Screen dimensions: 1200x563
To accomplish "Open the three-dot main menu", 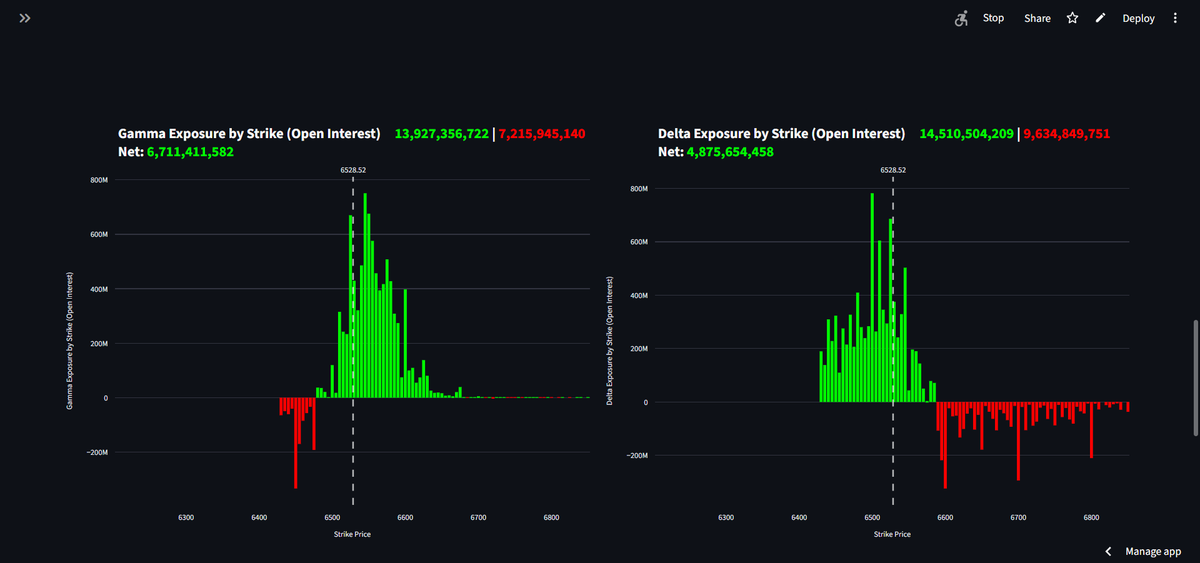I will click(1175, 18).
